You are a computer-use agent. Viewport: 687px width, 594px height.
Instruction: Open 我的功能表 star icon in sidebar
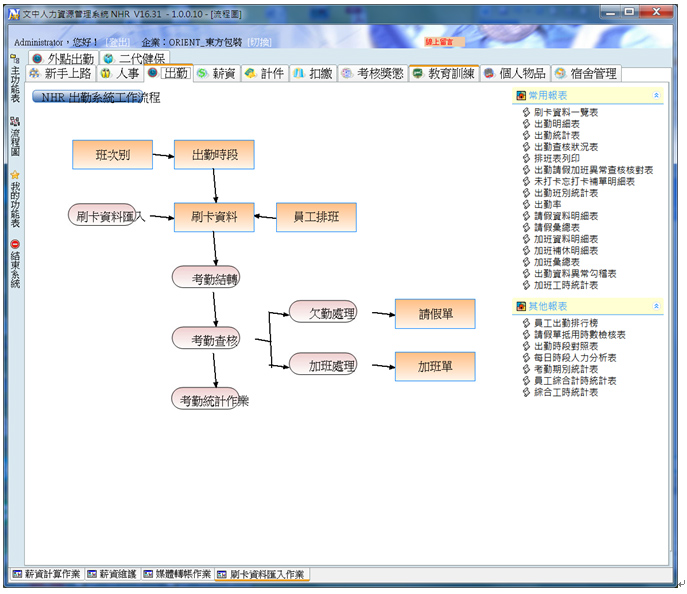coord(15,173)
